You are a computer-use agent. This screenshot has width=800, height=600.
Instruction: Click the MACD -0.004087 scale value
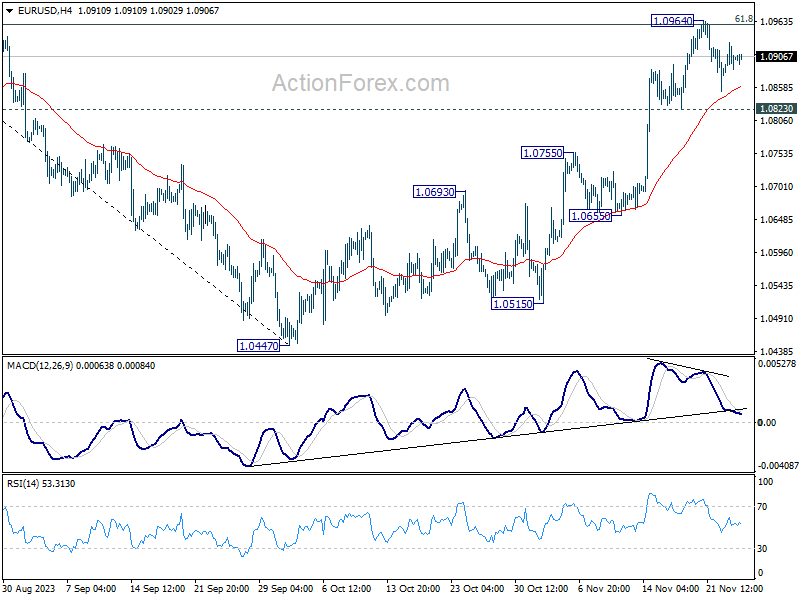[778, 466]
